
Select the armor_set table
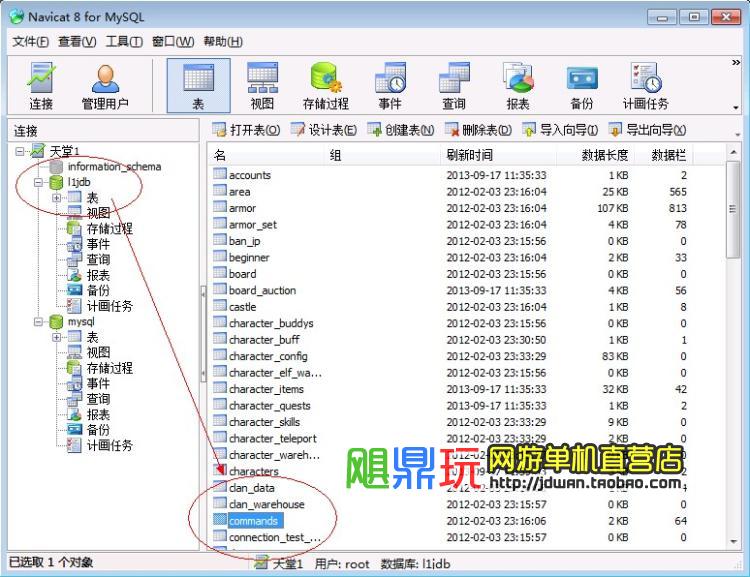(253, 225)
